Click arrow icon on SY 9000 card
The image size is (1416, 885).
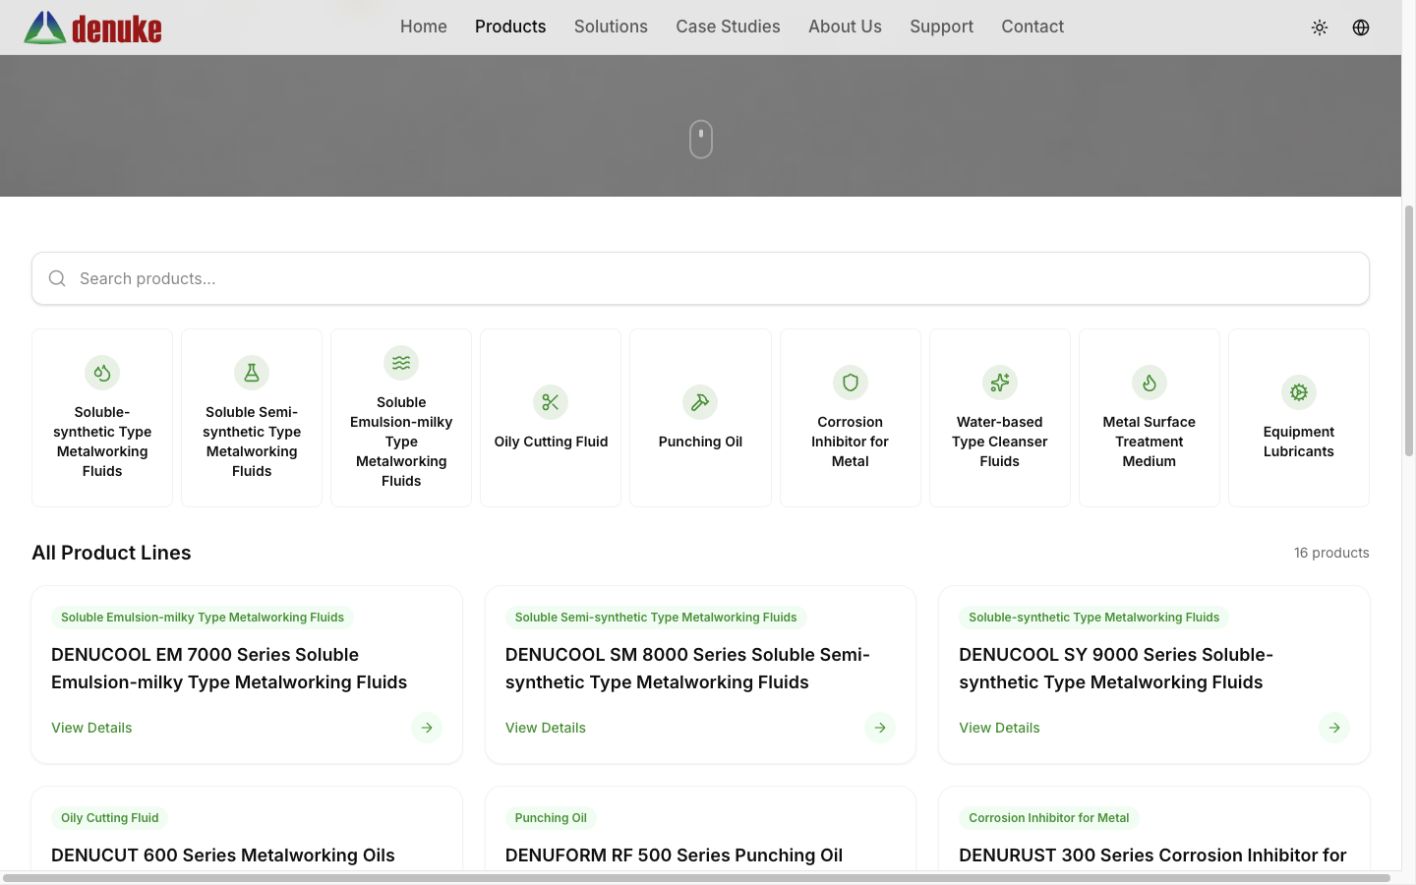[1334, 728]
